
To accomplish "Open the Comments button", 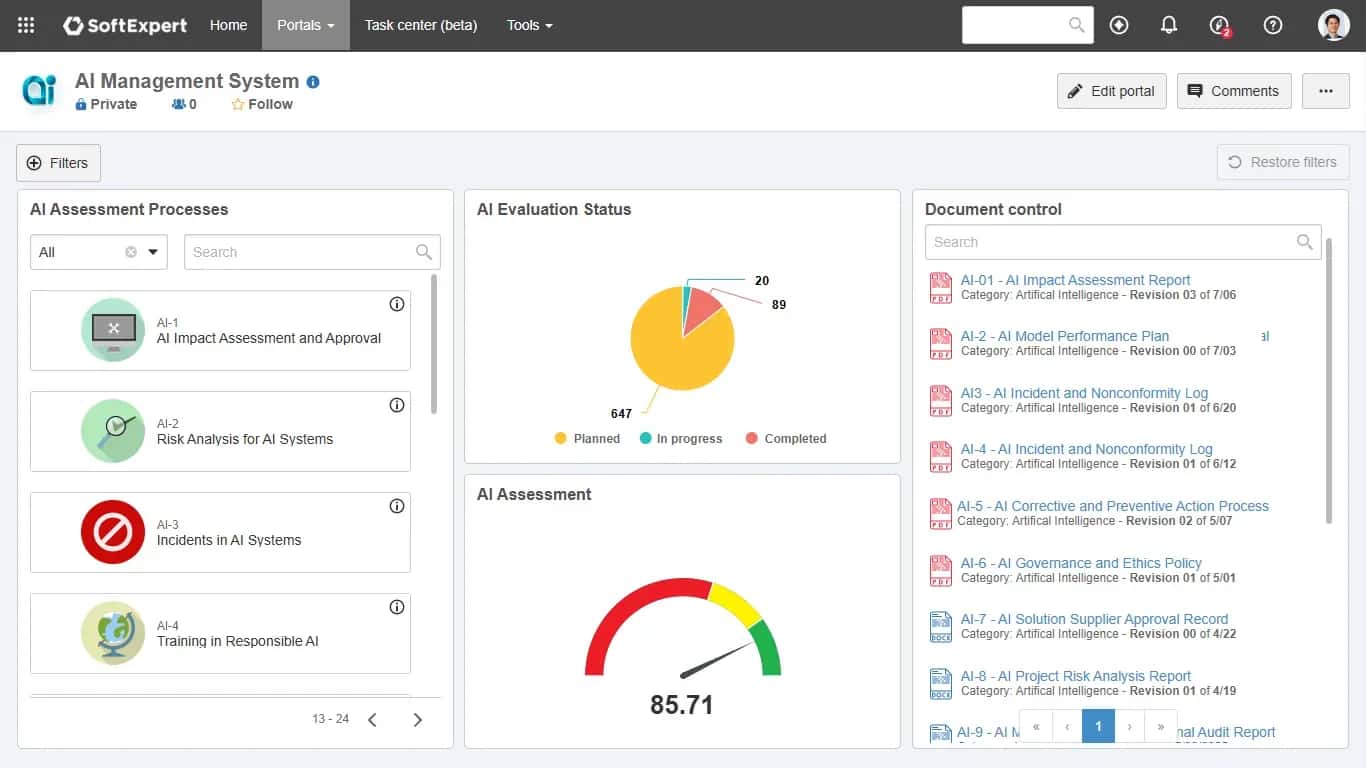I will 1234,91.
